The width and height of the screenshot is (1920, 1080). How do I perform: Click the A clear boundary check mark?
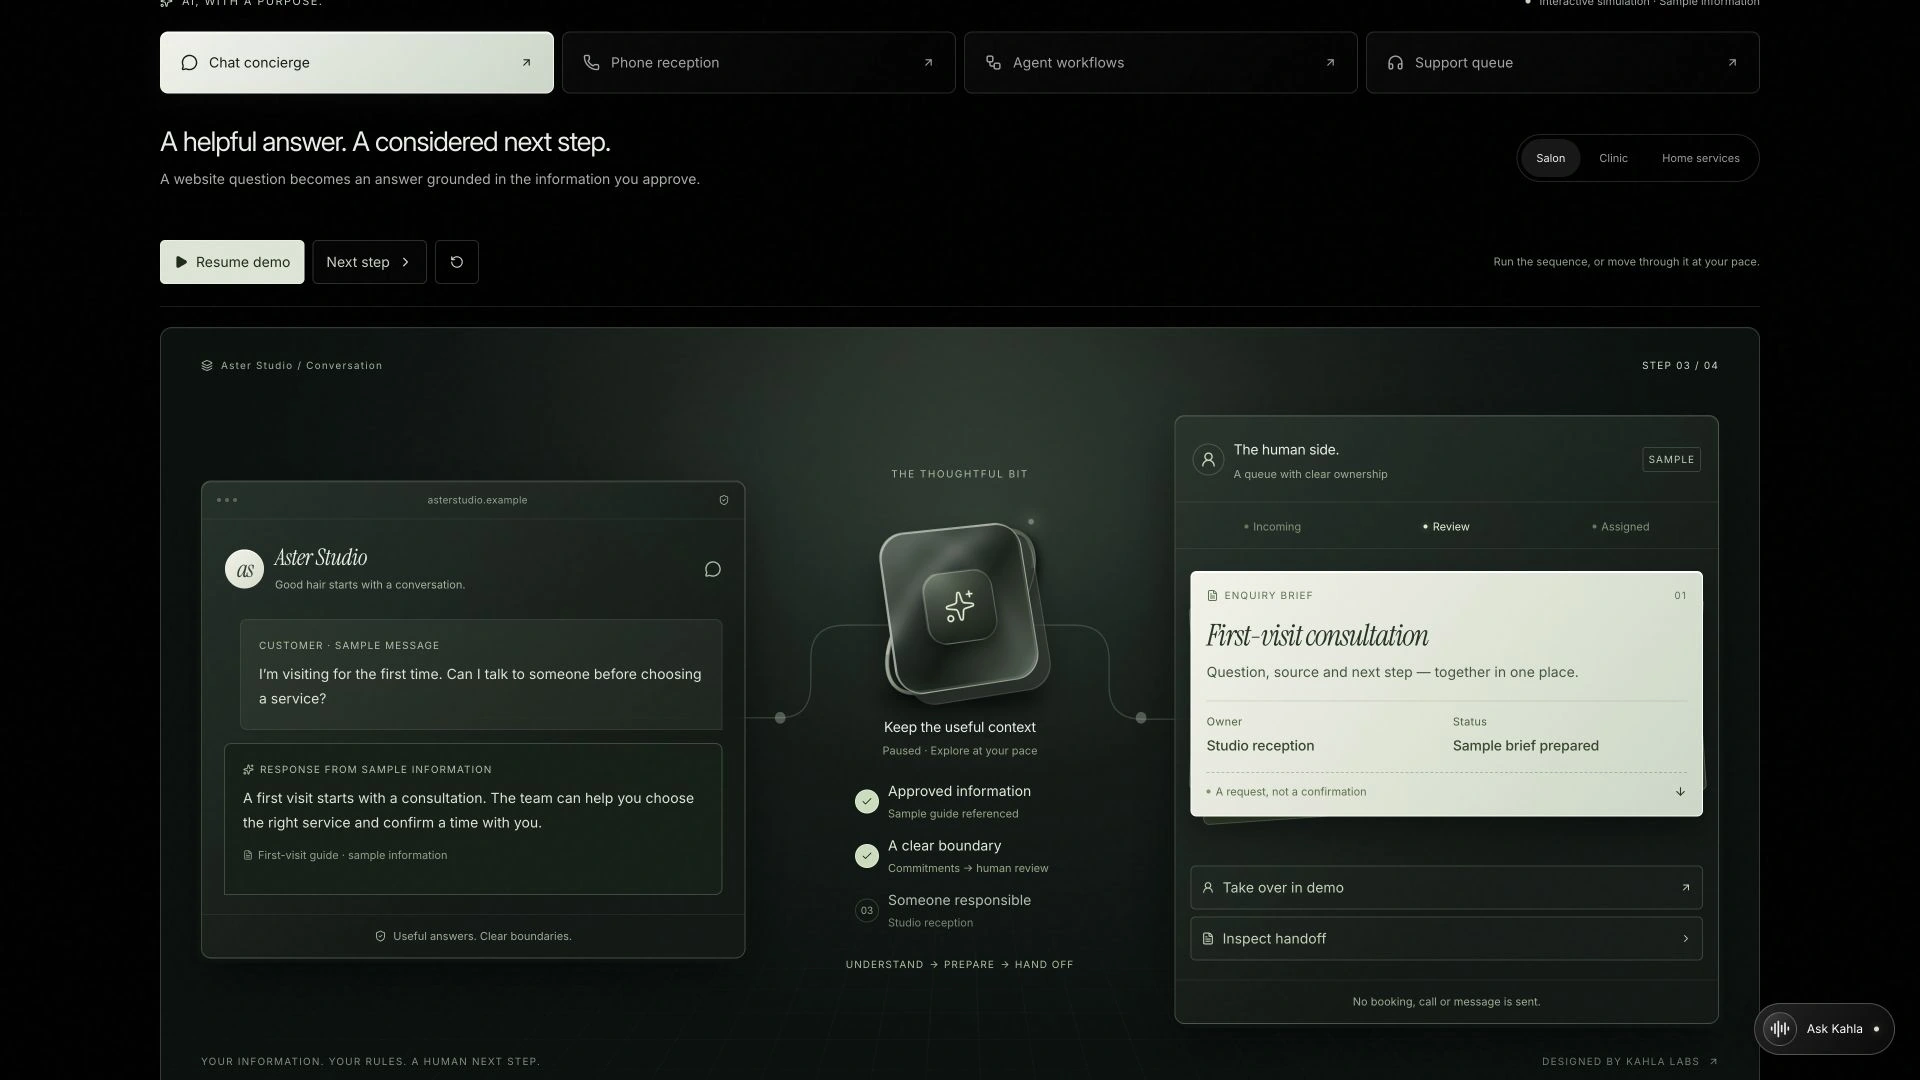866,856
